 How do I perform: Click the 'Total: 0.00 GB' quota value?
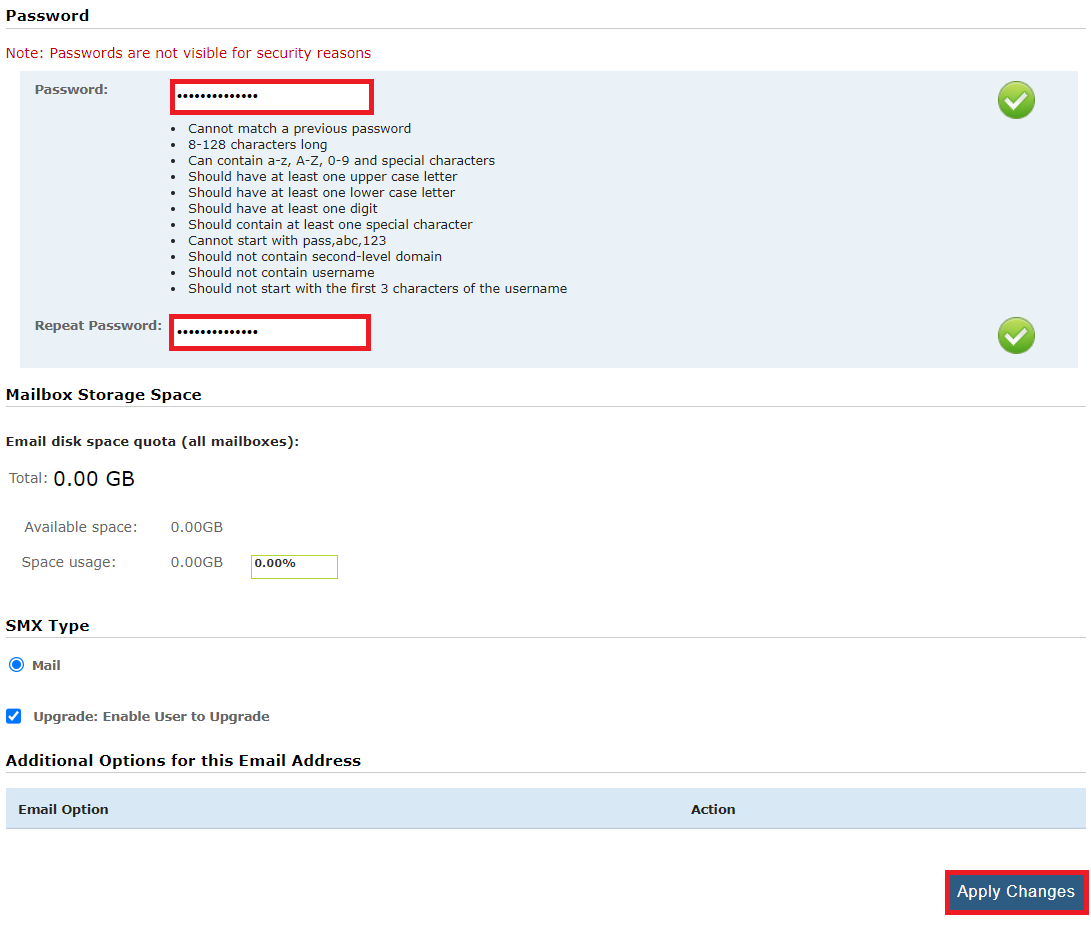point(94,478)
